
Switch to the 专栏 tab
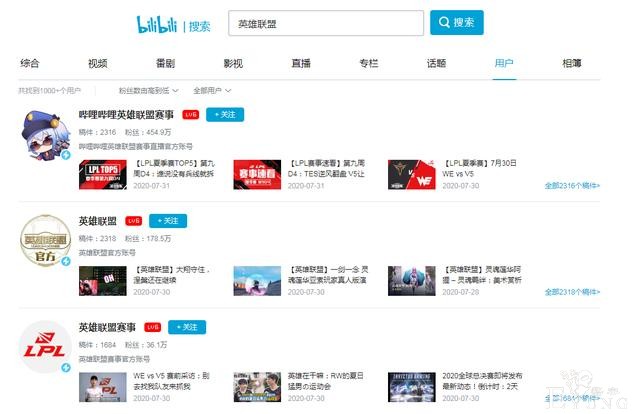369,63
